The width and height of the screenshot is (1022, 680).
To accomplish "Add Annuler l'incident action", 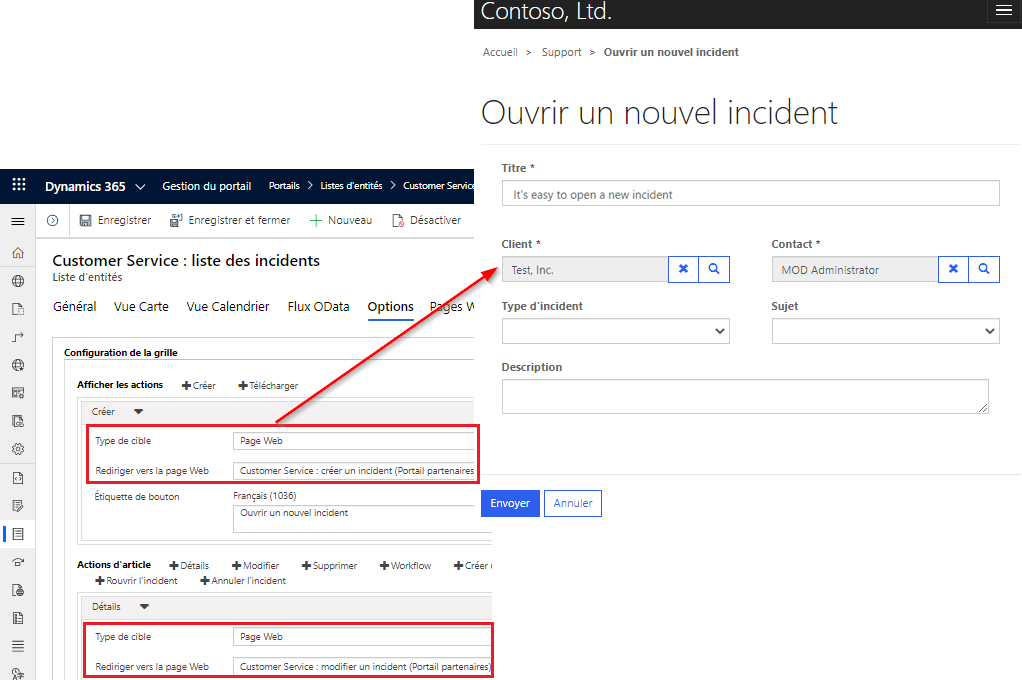I will 242,580.
